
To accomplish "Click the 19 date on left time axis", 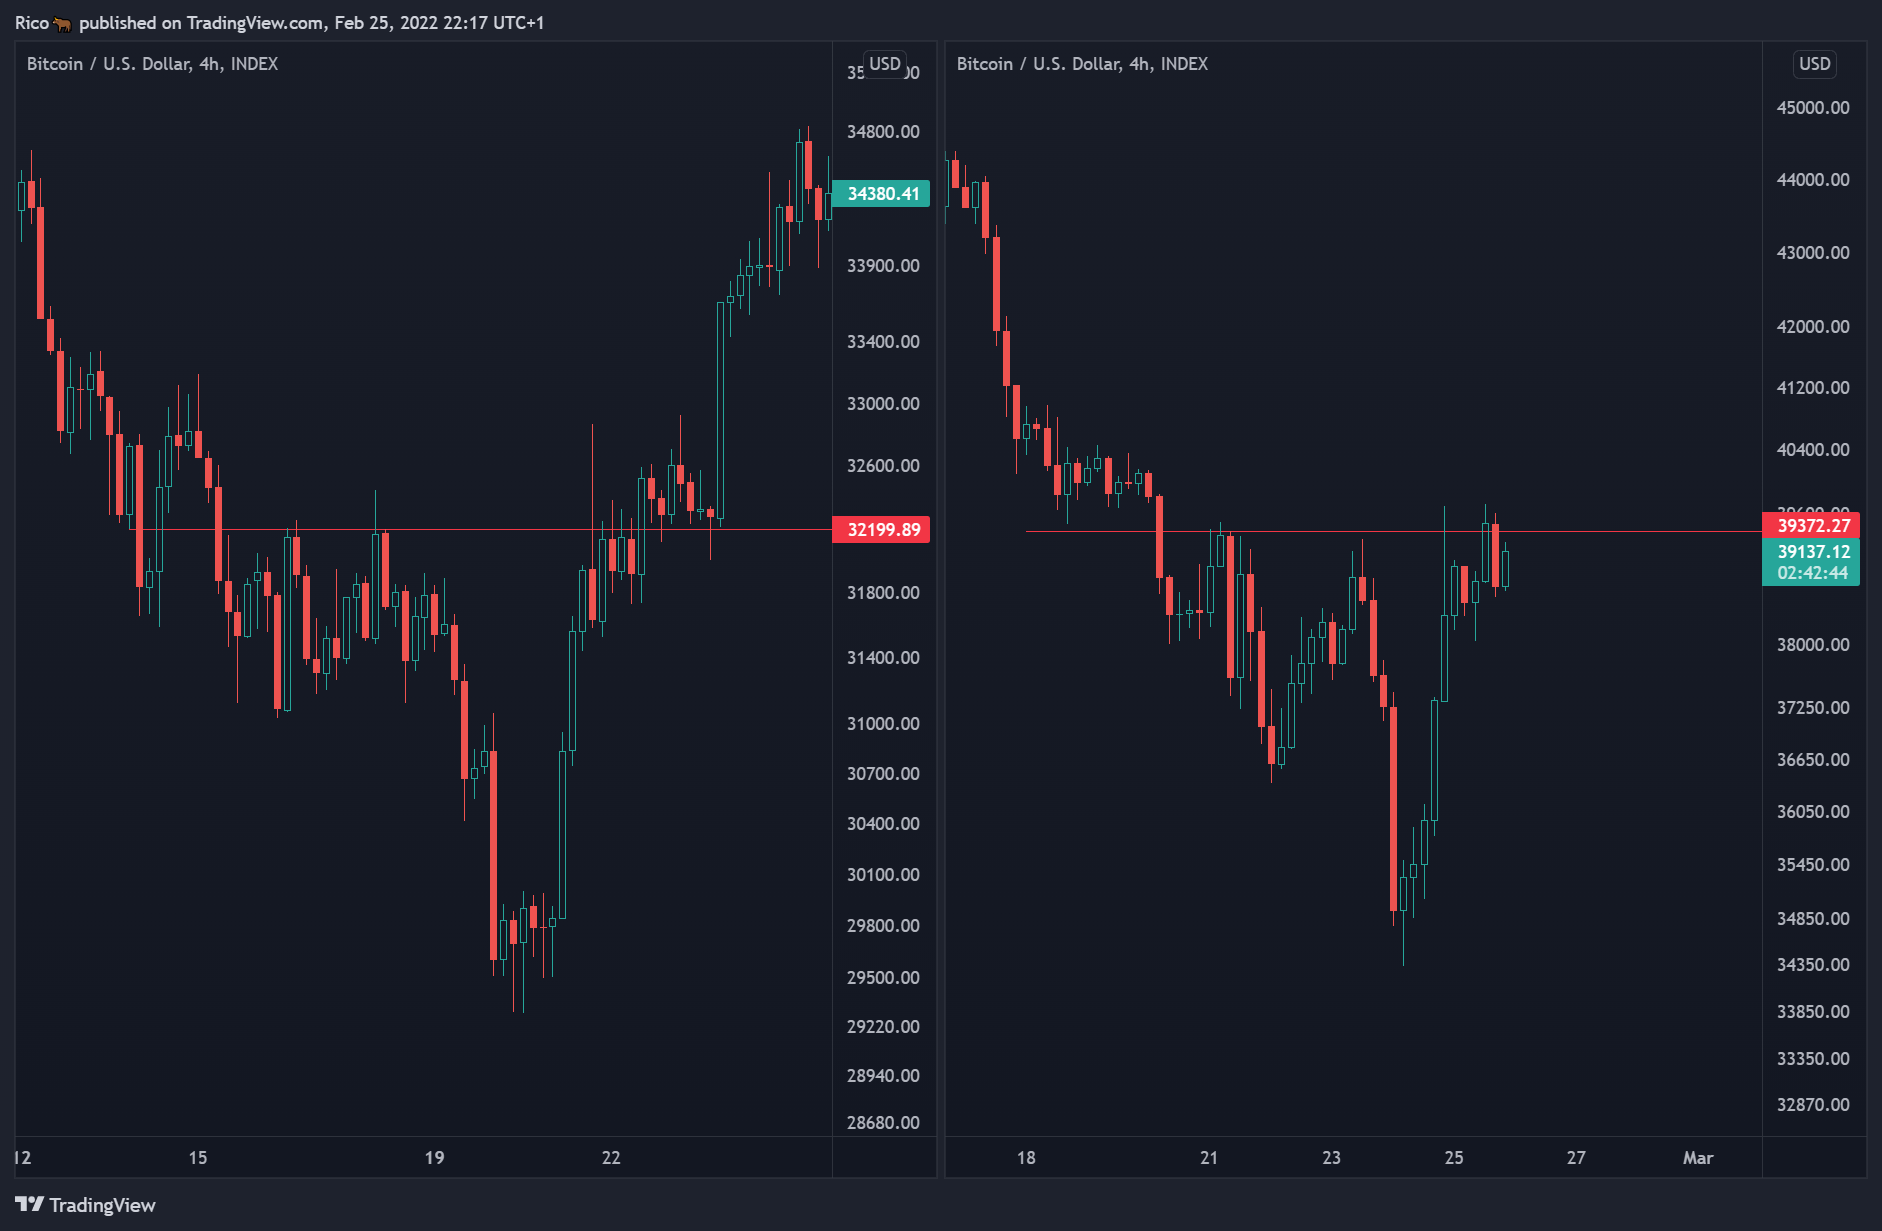I will click(434, 1158).
